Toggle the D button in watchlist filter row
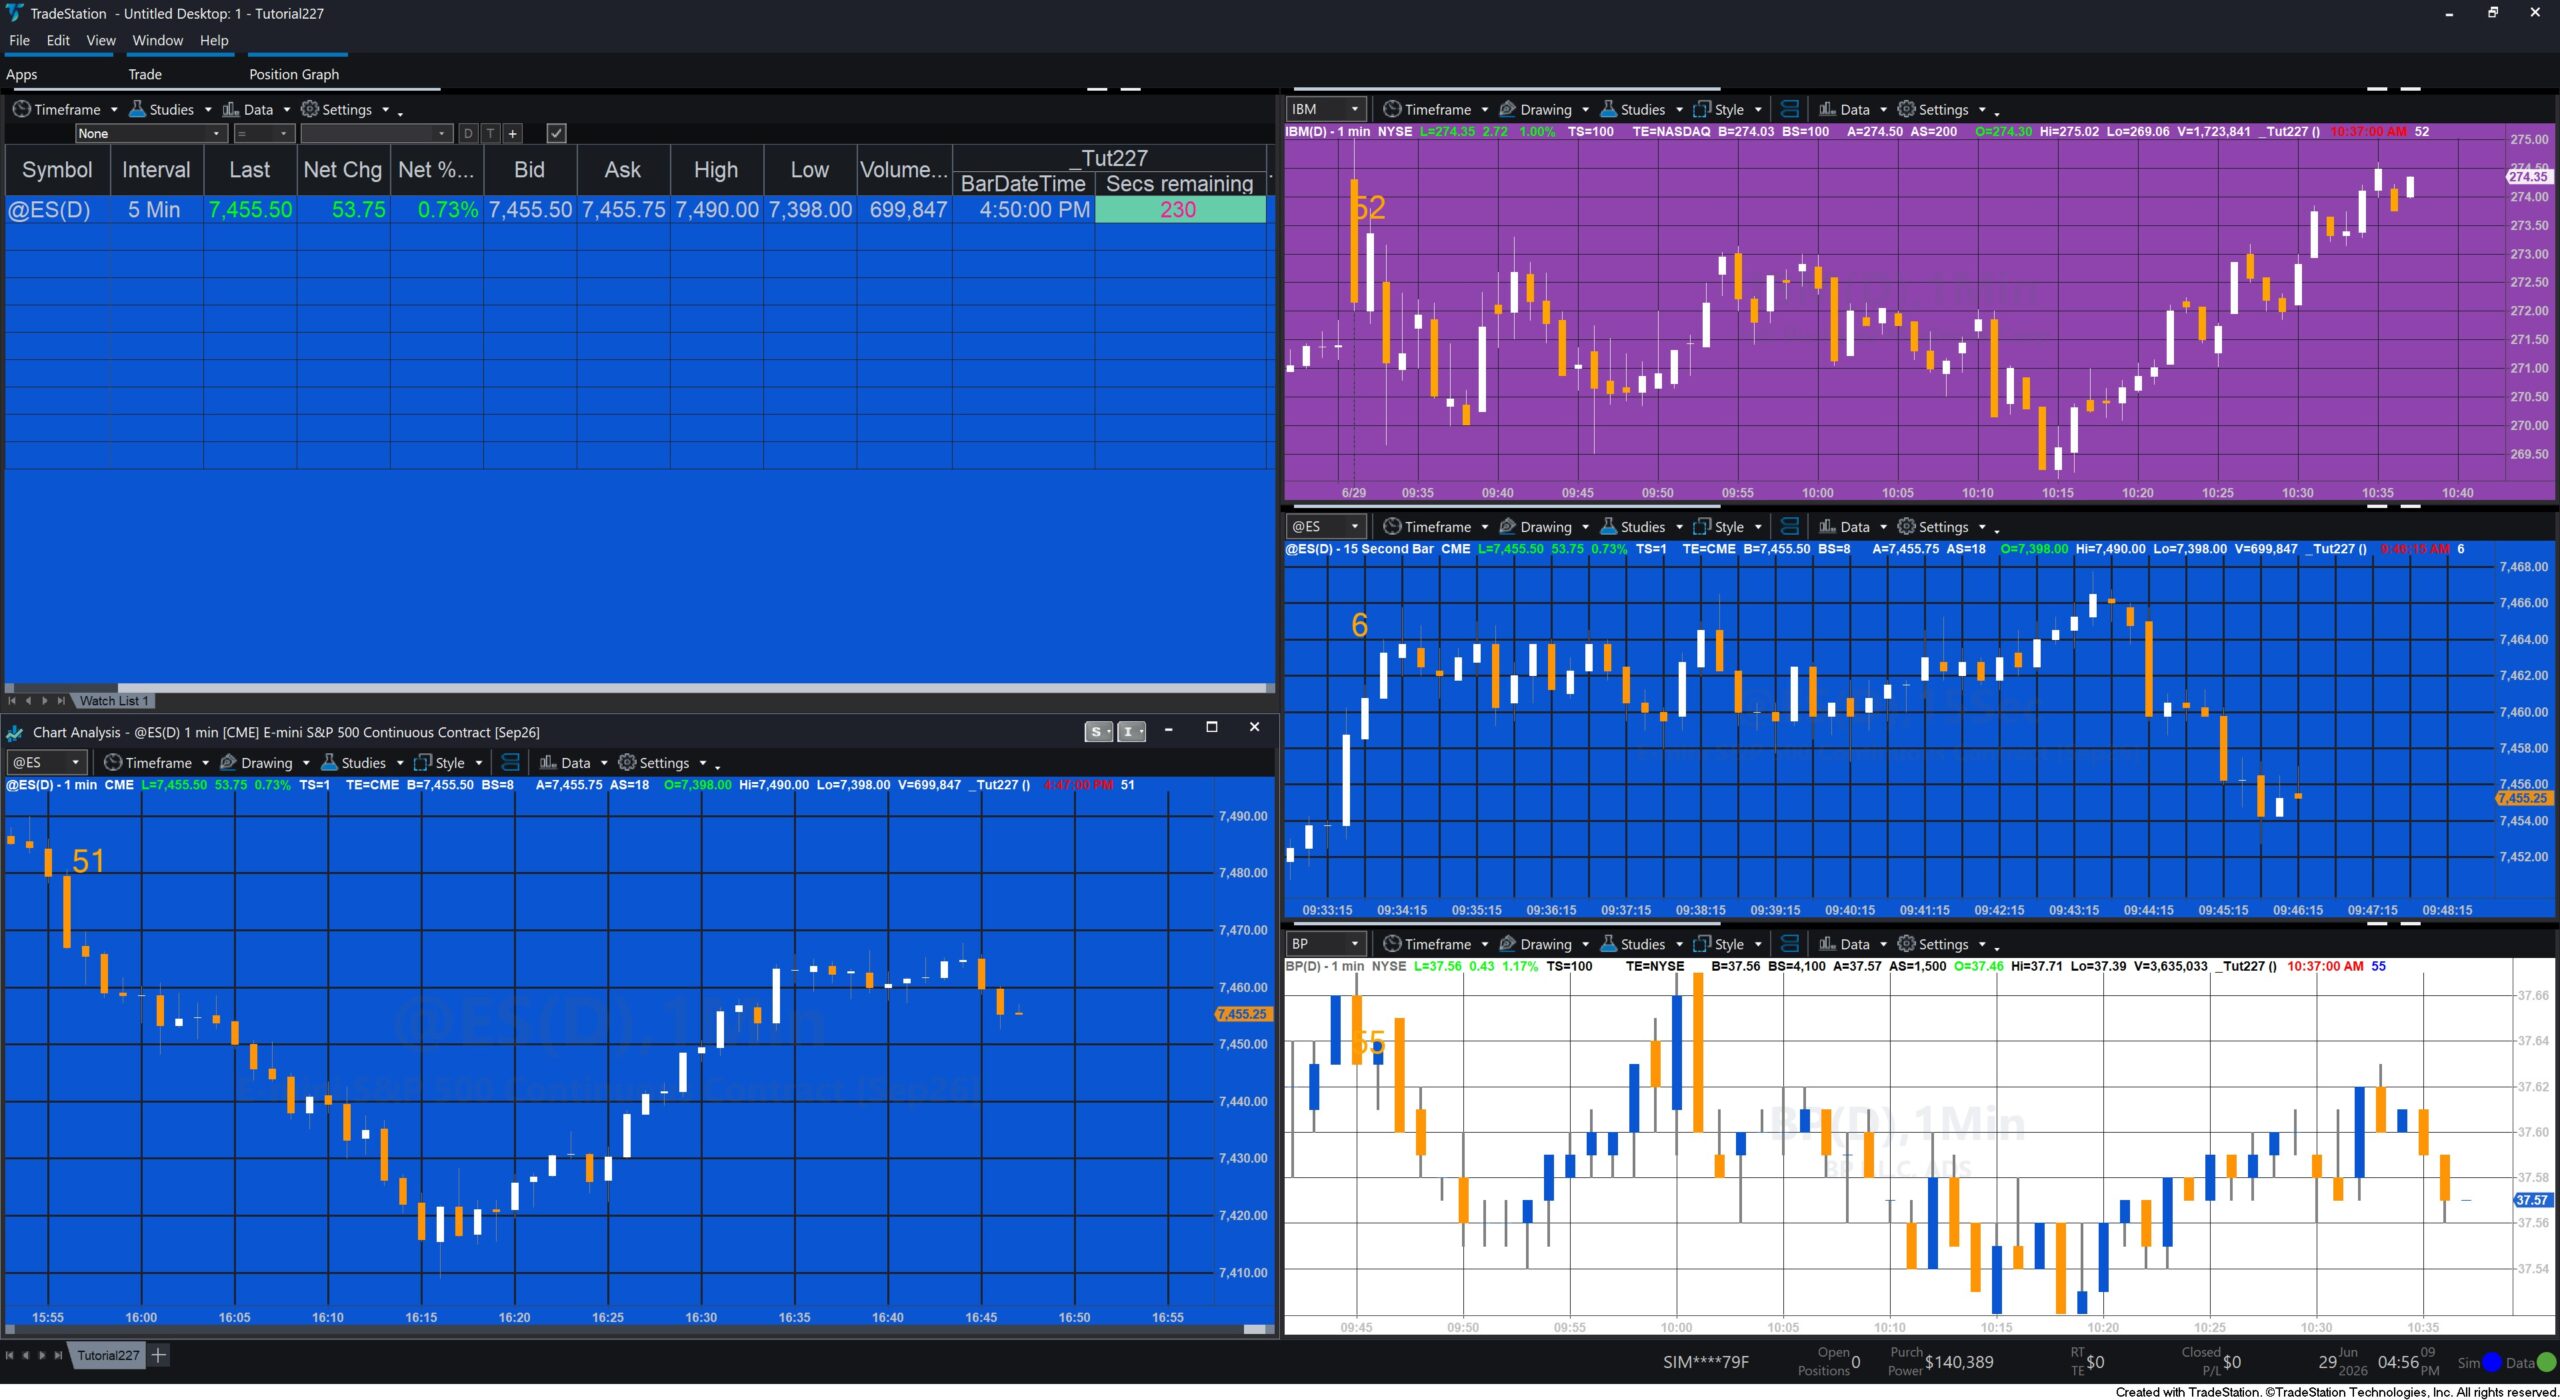The height and width of the screenshot is (1400, 2560). point(468,133)
